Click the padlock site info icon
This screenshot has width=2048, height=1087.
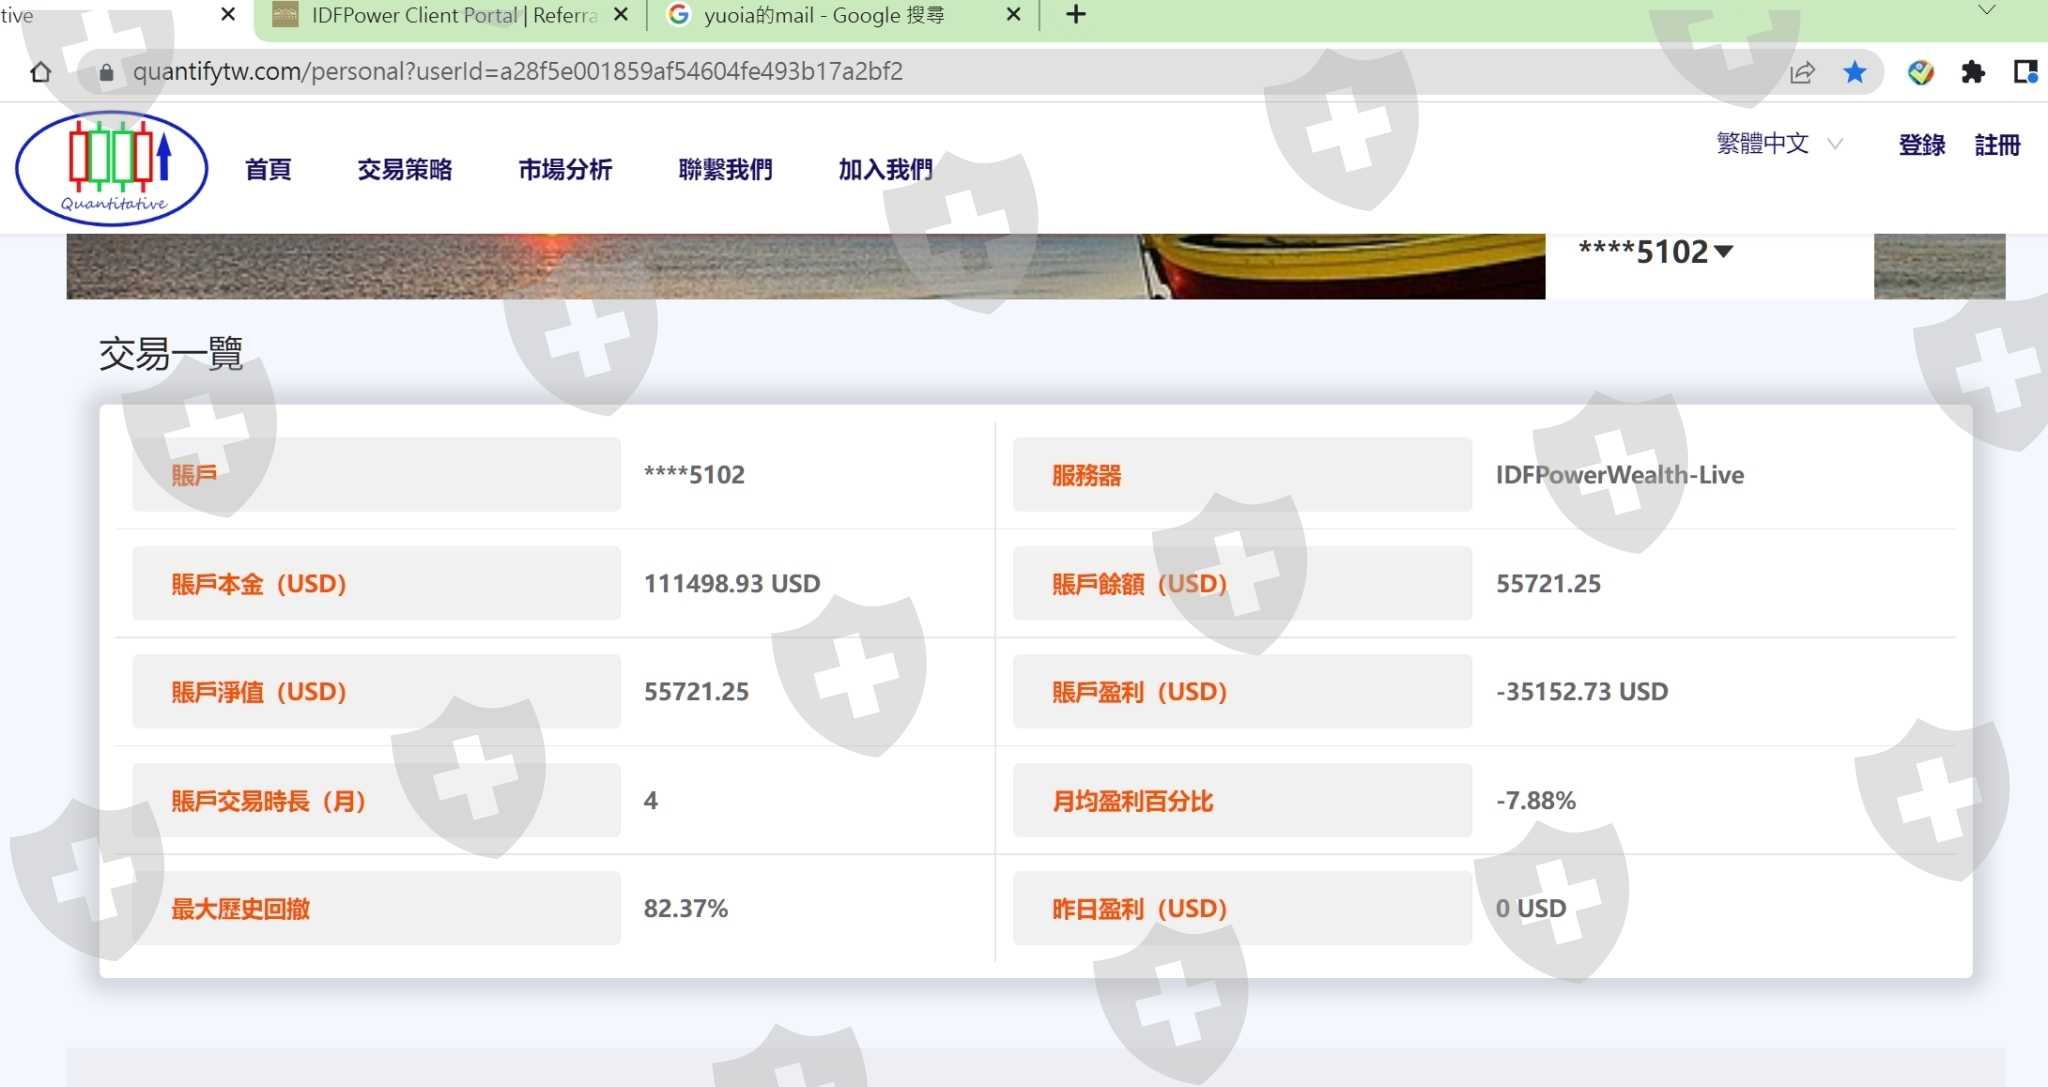pos(107,72)
